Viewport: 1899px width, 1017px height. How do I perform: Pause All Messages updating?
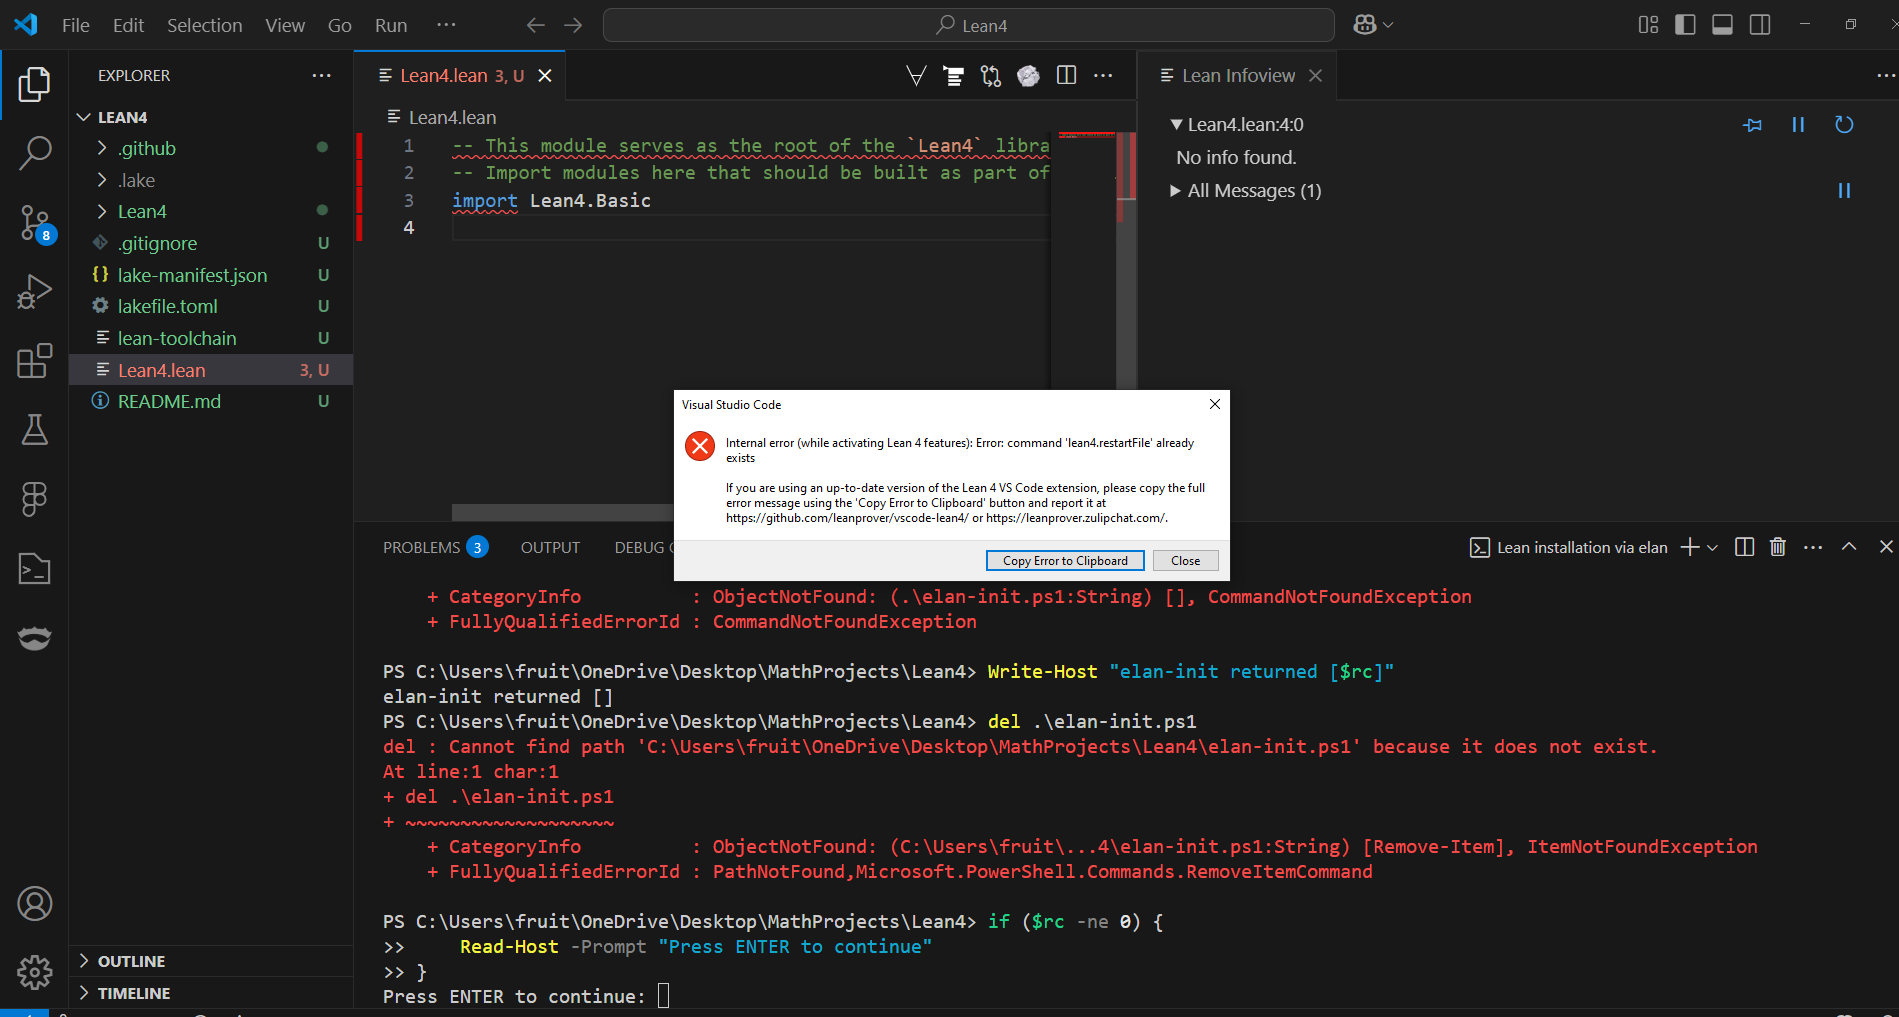[1844, 191]
